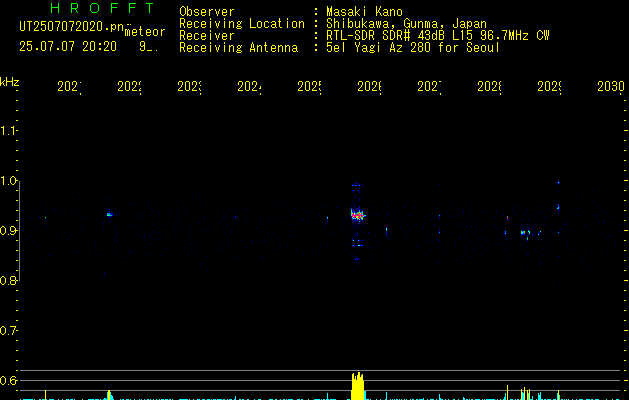Click the count value "9_." beside the date
The width and height of the screenshot is (629, 400).
pos(148,47)
